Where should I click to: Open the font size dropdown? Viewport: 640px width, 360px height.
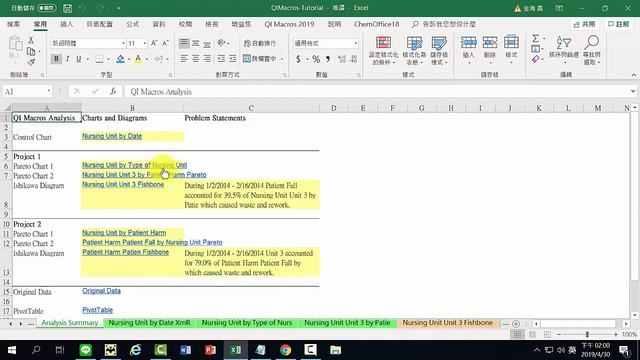(144, 43)
